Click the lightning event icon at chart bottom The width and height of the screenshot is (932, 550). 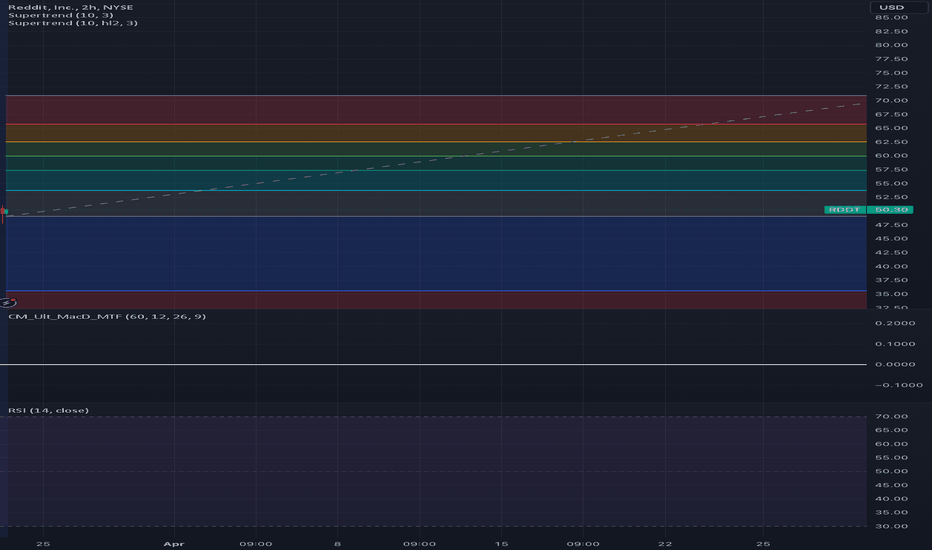pyautogui.click(x=8, y=302)
